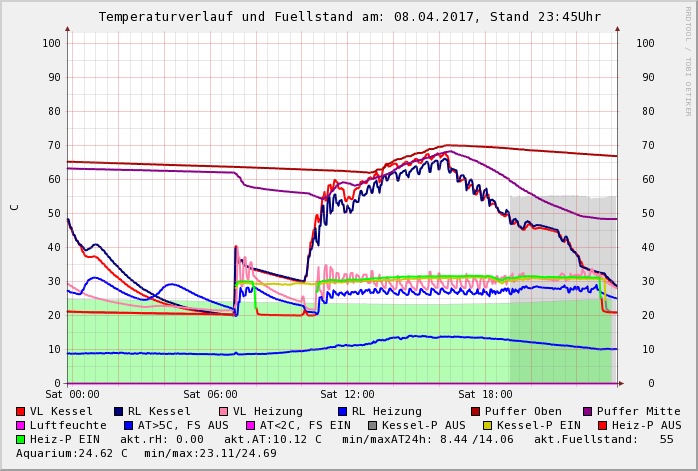Click the AT>5C, FS AUS legend swatch
This screenshot has height=471, width=698.
[x=129, y=425]
